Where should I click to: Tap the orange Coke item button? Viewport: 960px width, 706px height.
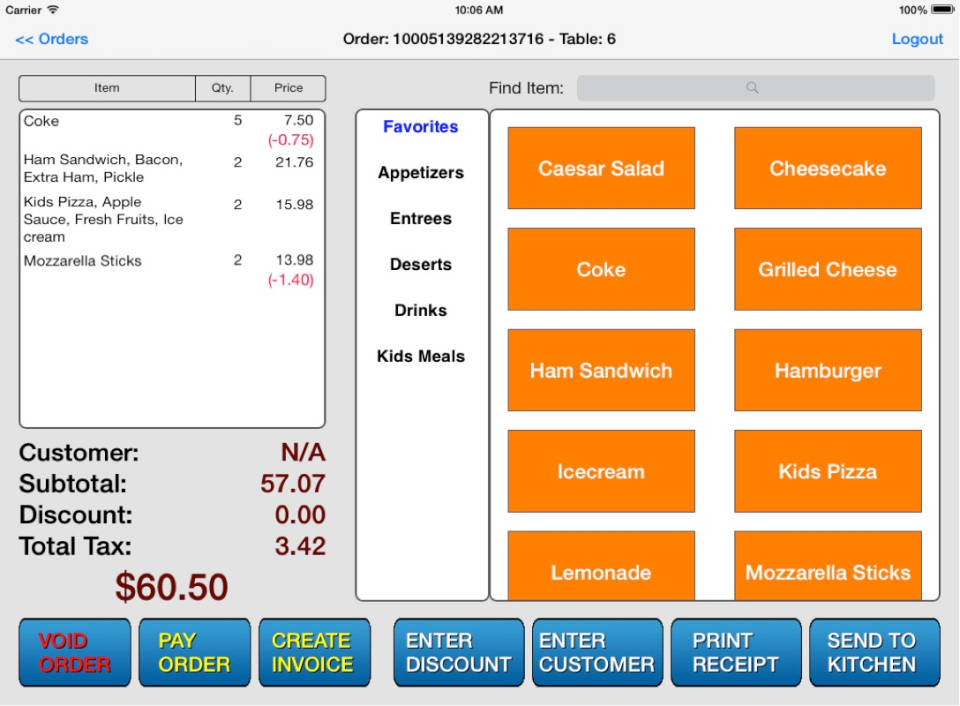coord(601,269)
